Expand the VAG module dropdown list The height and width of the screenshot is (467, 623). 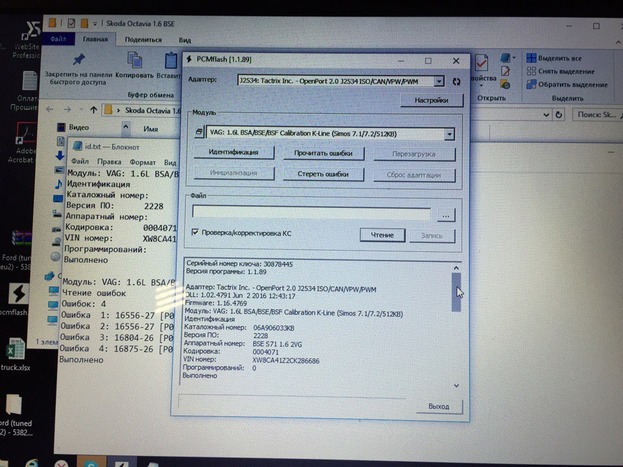[449, 133]
